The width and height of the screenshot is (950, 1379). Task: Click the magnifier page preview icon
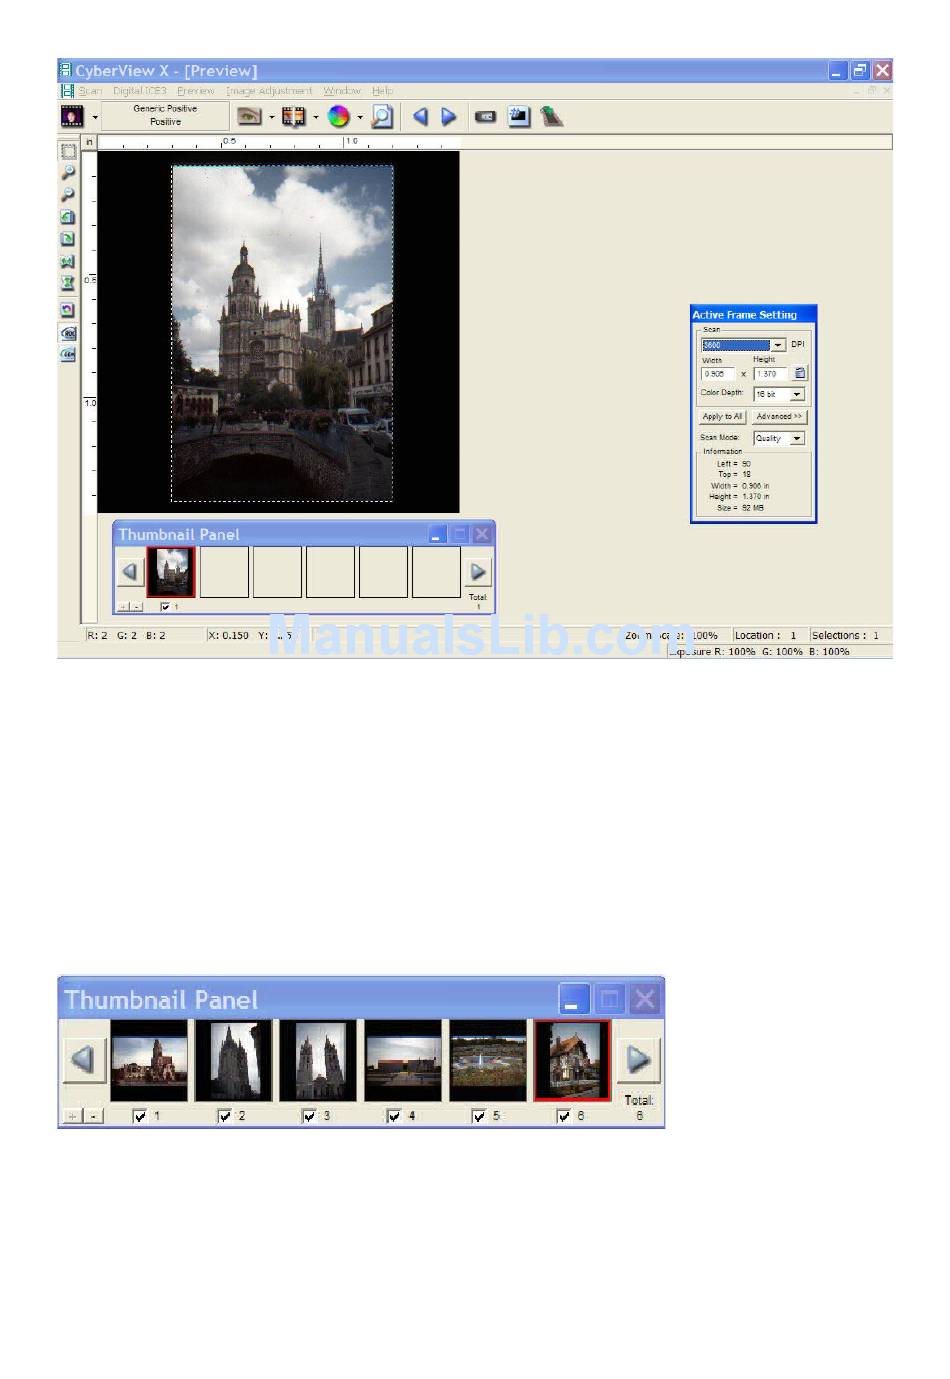(x=382, y=116)
